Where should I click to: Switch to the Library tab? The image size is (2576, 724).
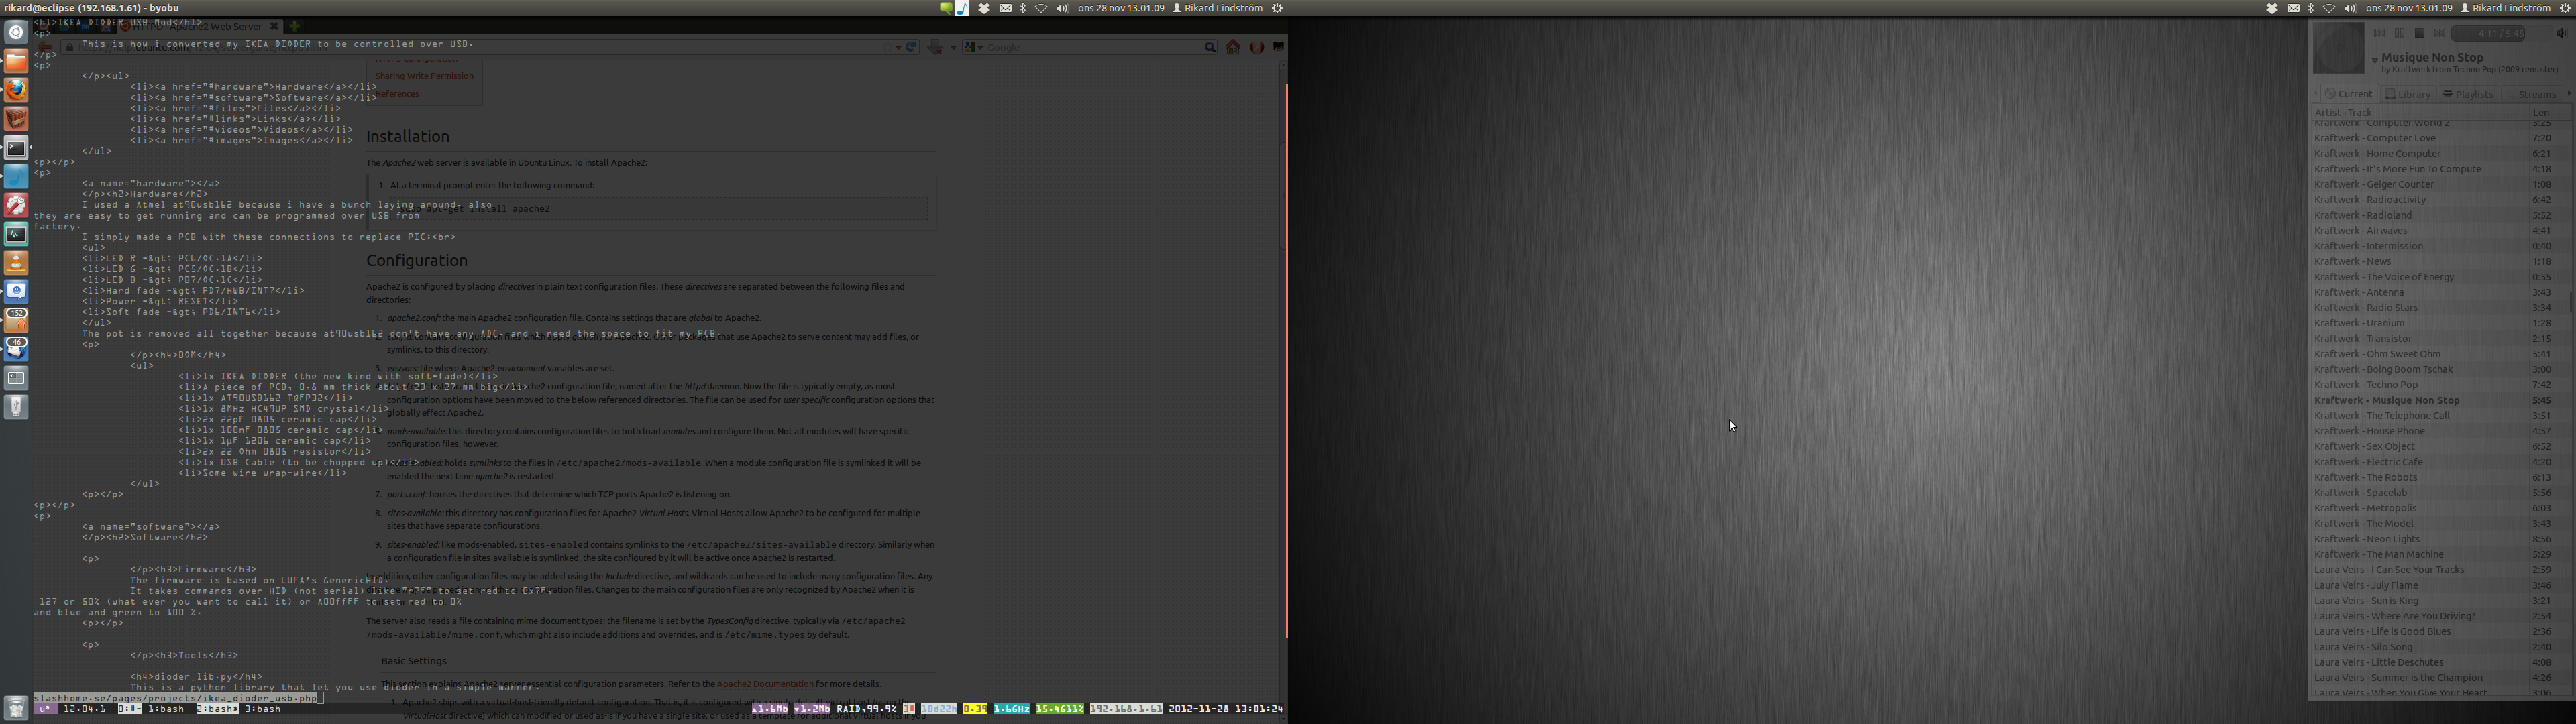pyautogui.click(x=2409, y=94)
